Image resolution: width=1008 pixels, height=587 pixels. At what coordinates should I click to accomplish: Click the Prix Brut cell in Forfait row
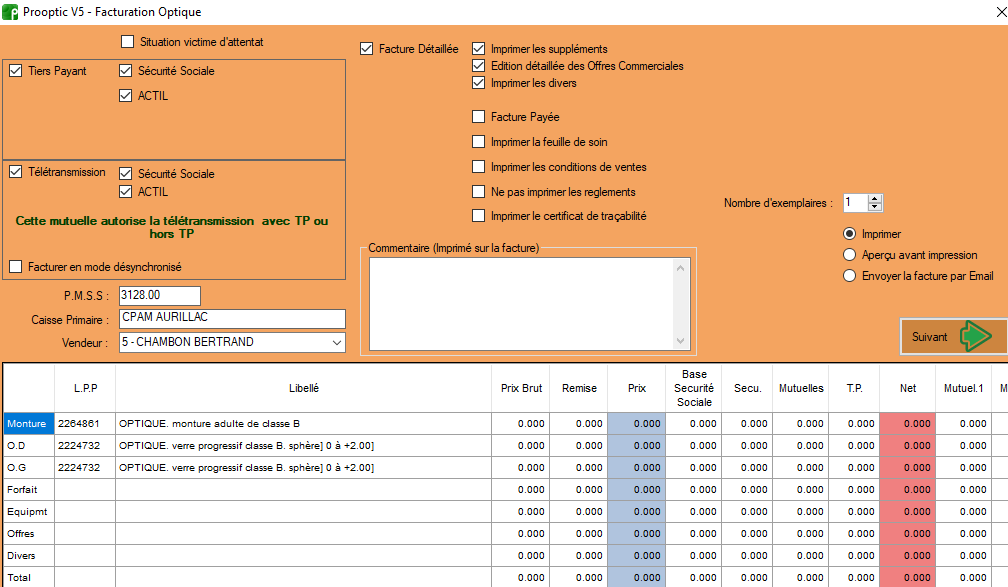click(x=521, y=489)
